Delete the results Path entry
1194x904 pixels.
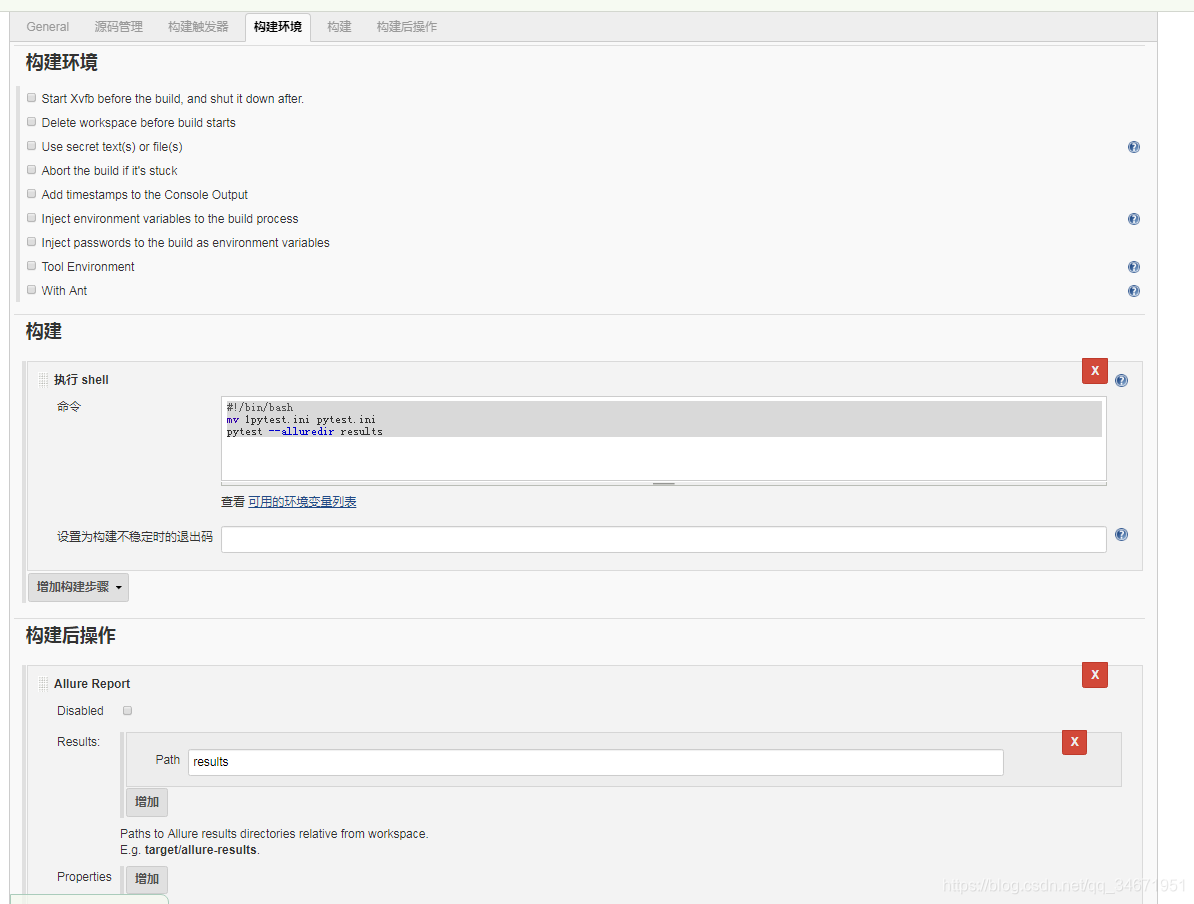pos(1074,742)
